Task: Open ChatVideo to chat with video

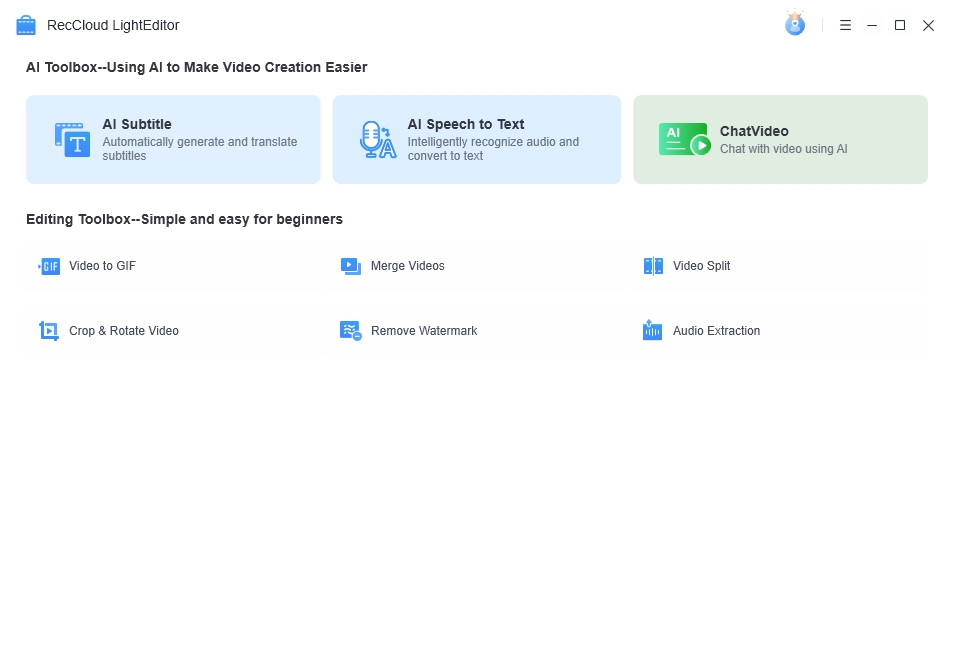Action: point(780,139)
